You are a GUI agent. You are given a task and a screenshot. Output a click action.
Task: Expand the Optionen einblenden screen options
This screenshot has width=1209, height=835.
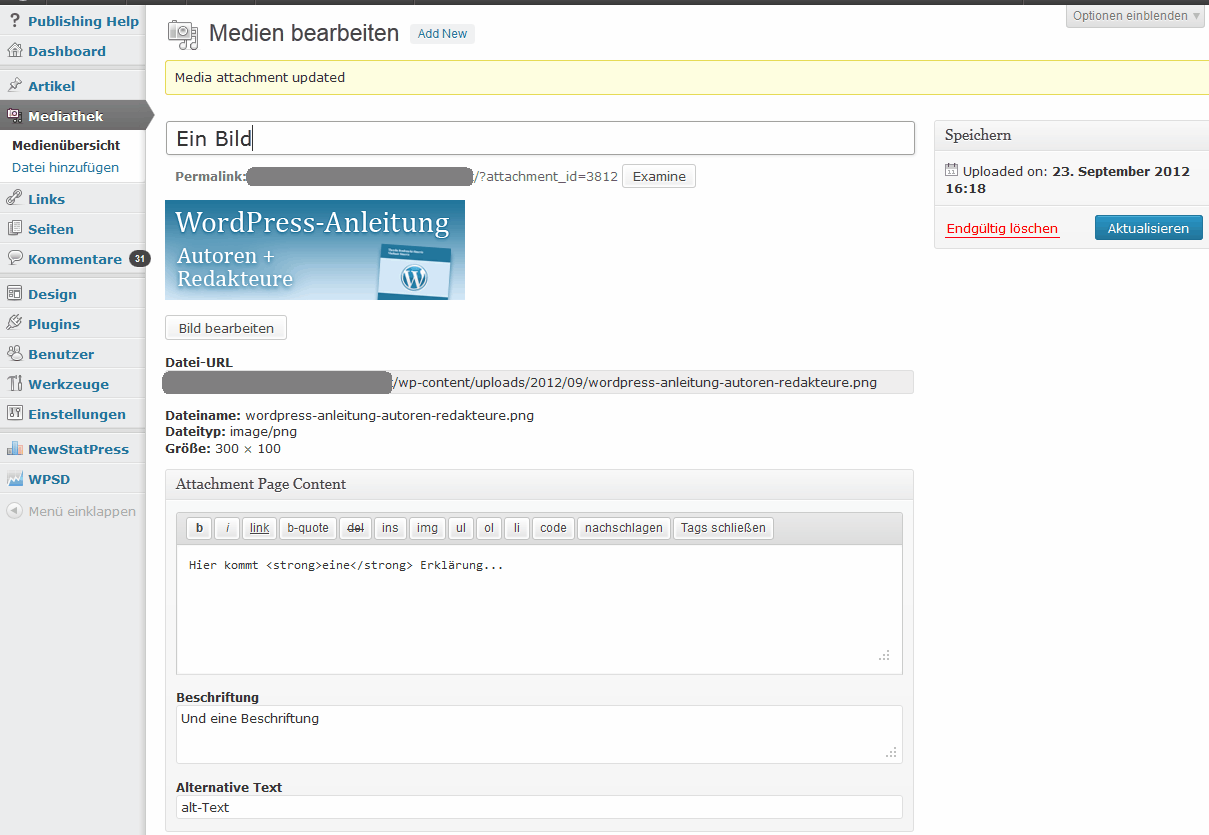point(1137,16)
